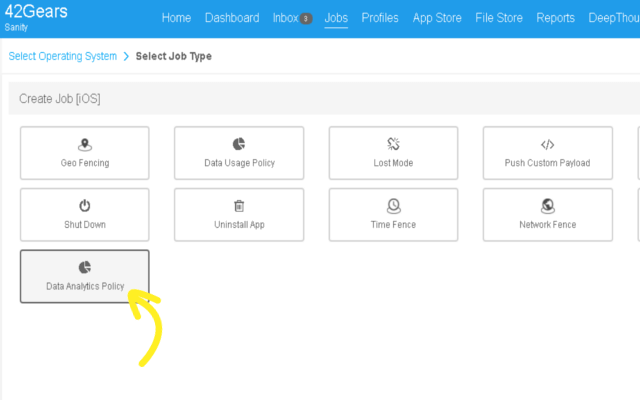Image resolution: width=640 pixels, height=400 pixels.
Task: Click the 42Gears logo
Action: click(x=36, y=11)
